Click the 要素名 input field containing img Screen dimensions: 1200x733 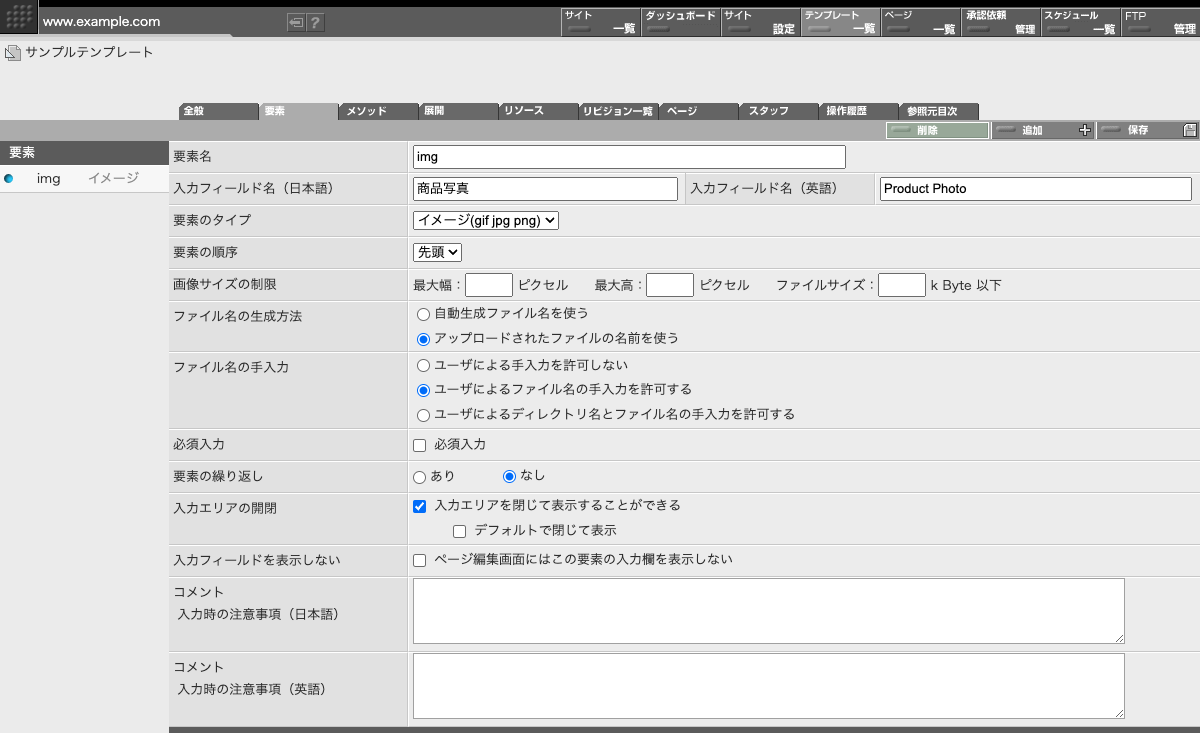tap(626, 156)
